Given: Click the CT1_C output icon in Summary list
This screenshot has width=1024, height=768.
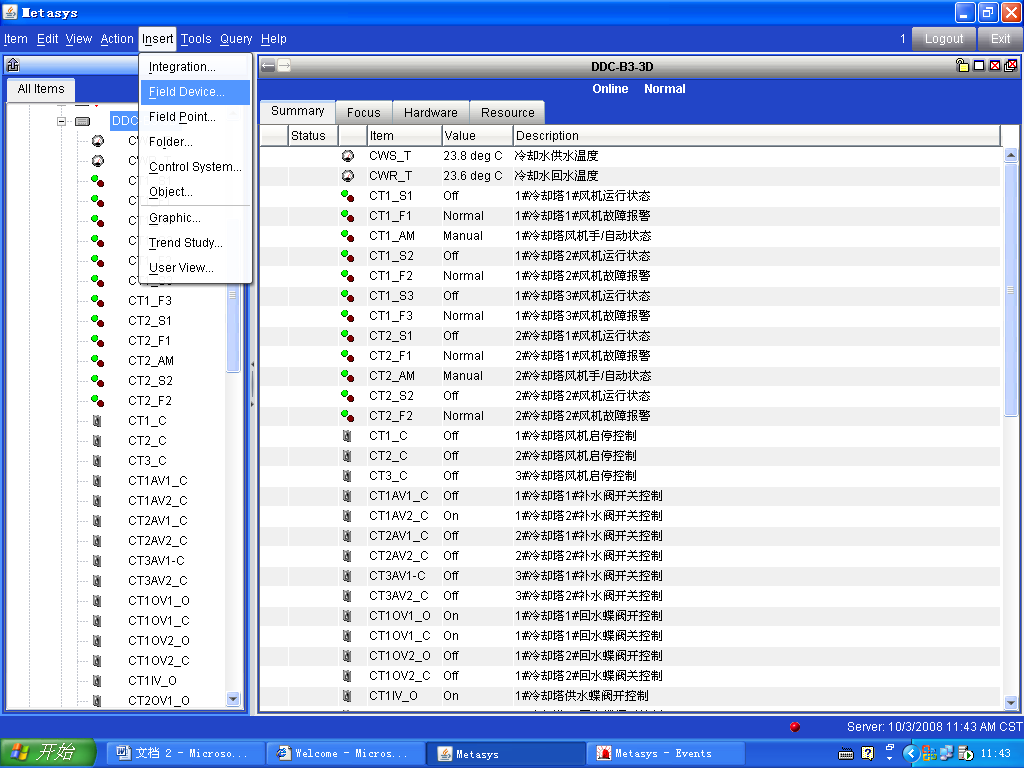Looking at the screenshot, I should tap(347, 436).
